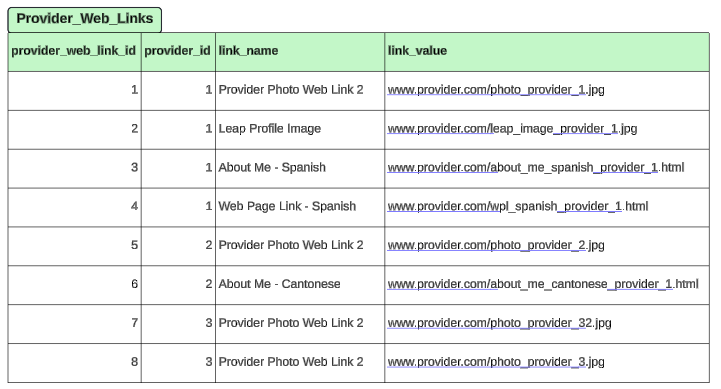Open the photo_provider_2.jpg link
Screen dimensions: 721x389
coord(496,245)
